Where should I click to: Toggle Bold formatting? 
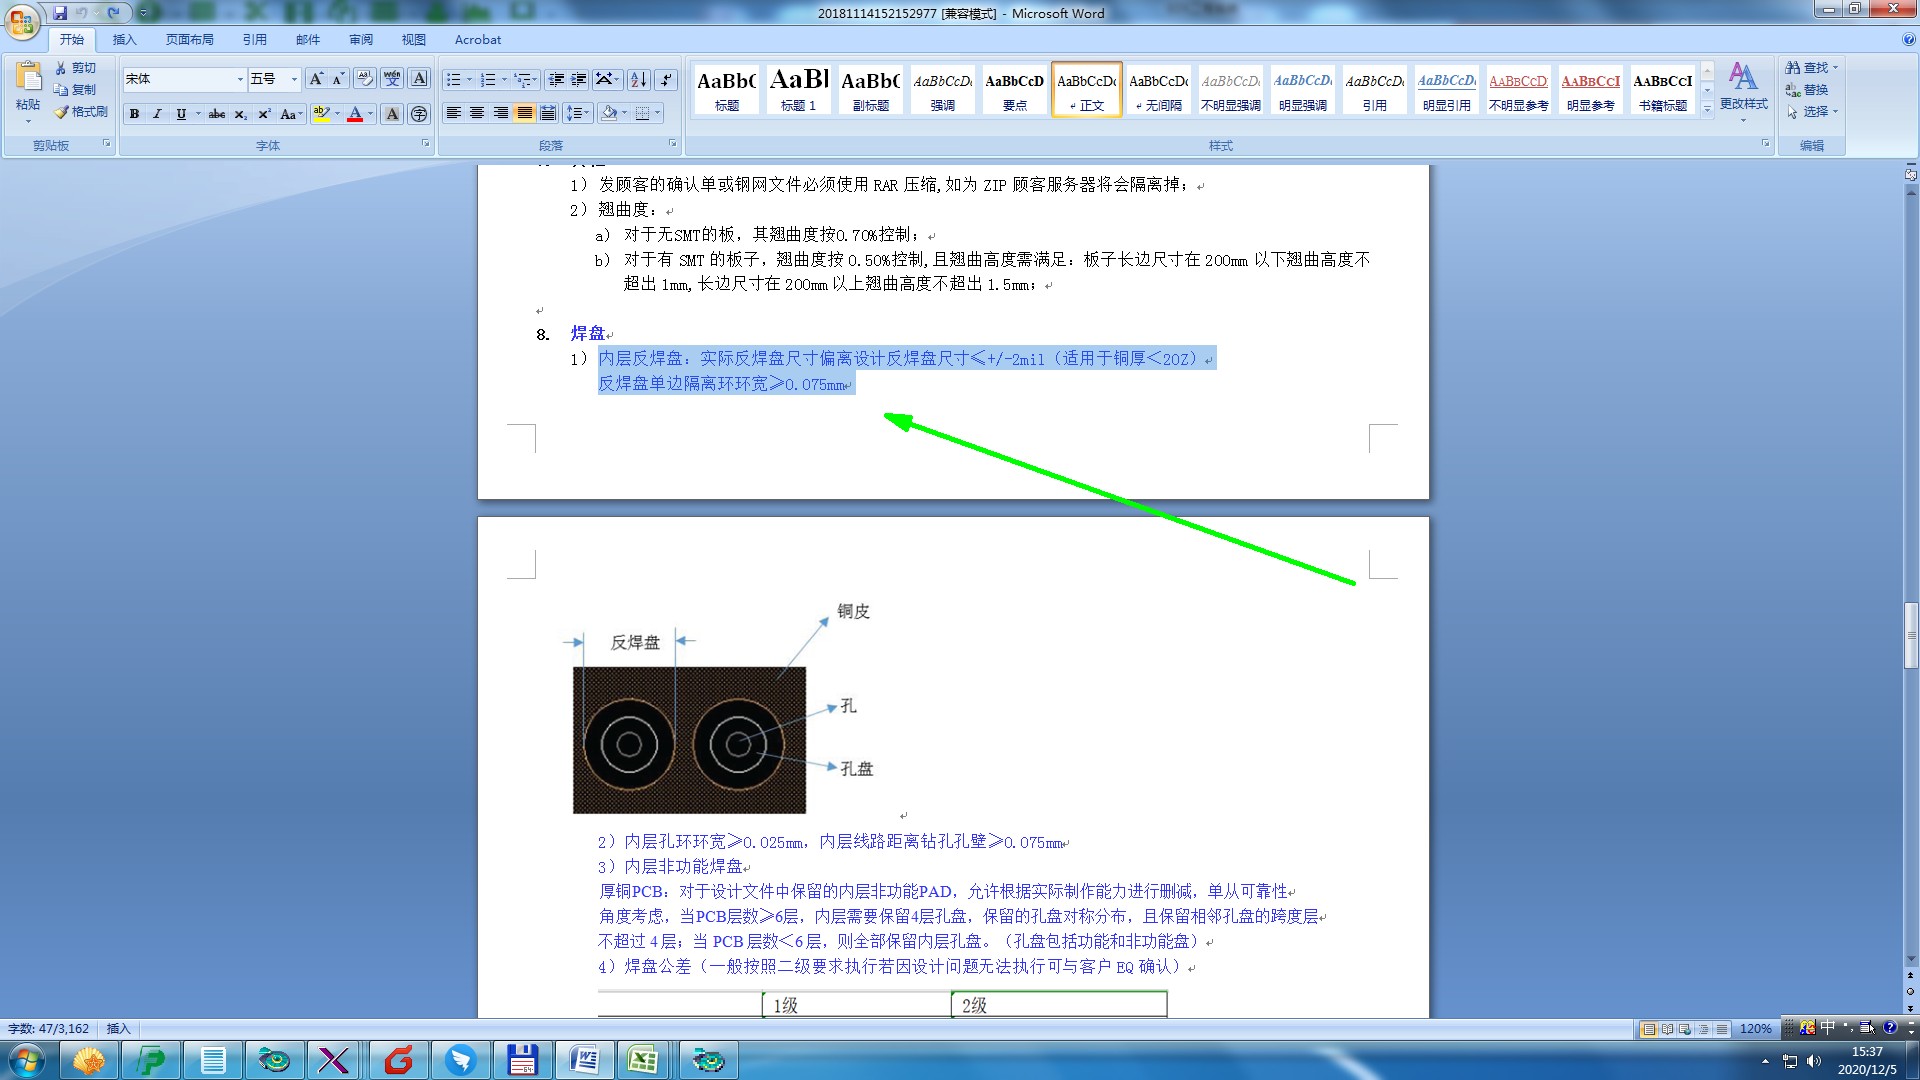click(134, 114)
